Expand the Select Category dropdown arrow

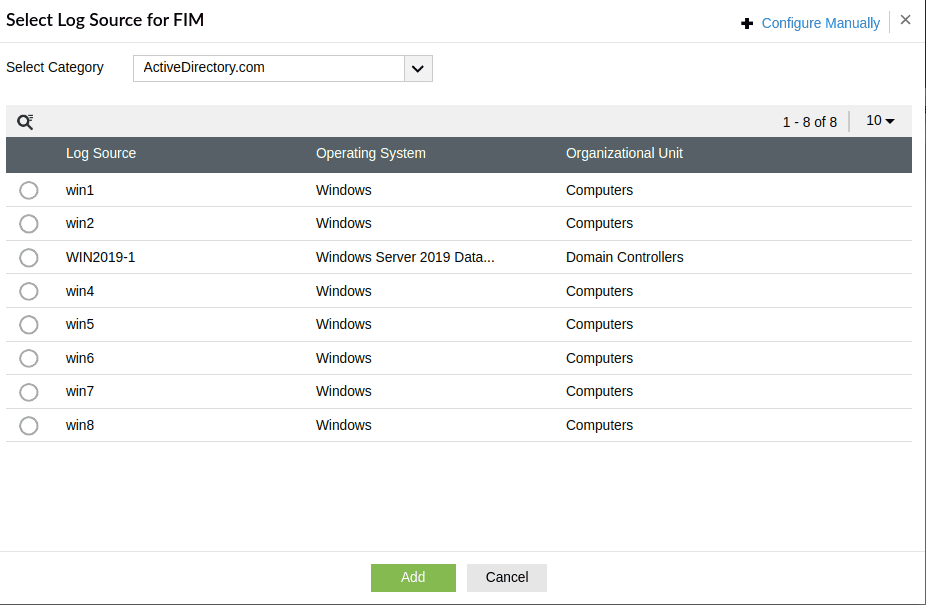point(418,68)
